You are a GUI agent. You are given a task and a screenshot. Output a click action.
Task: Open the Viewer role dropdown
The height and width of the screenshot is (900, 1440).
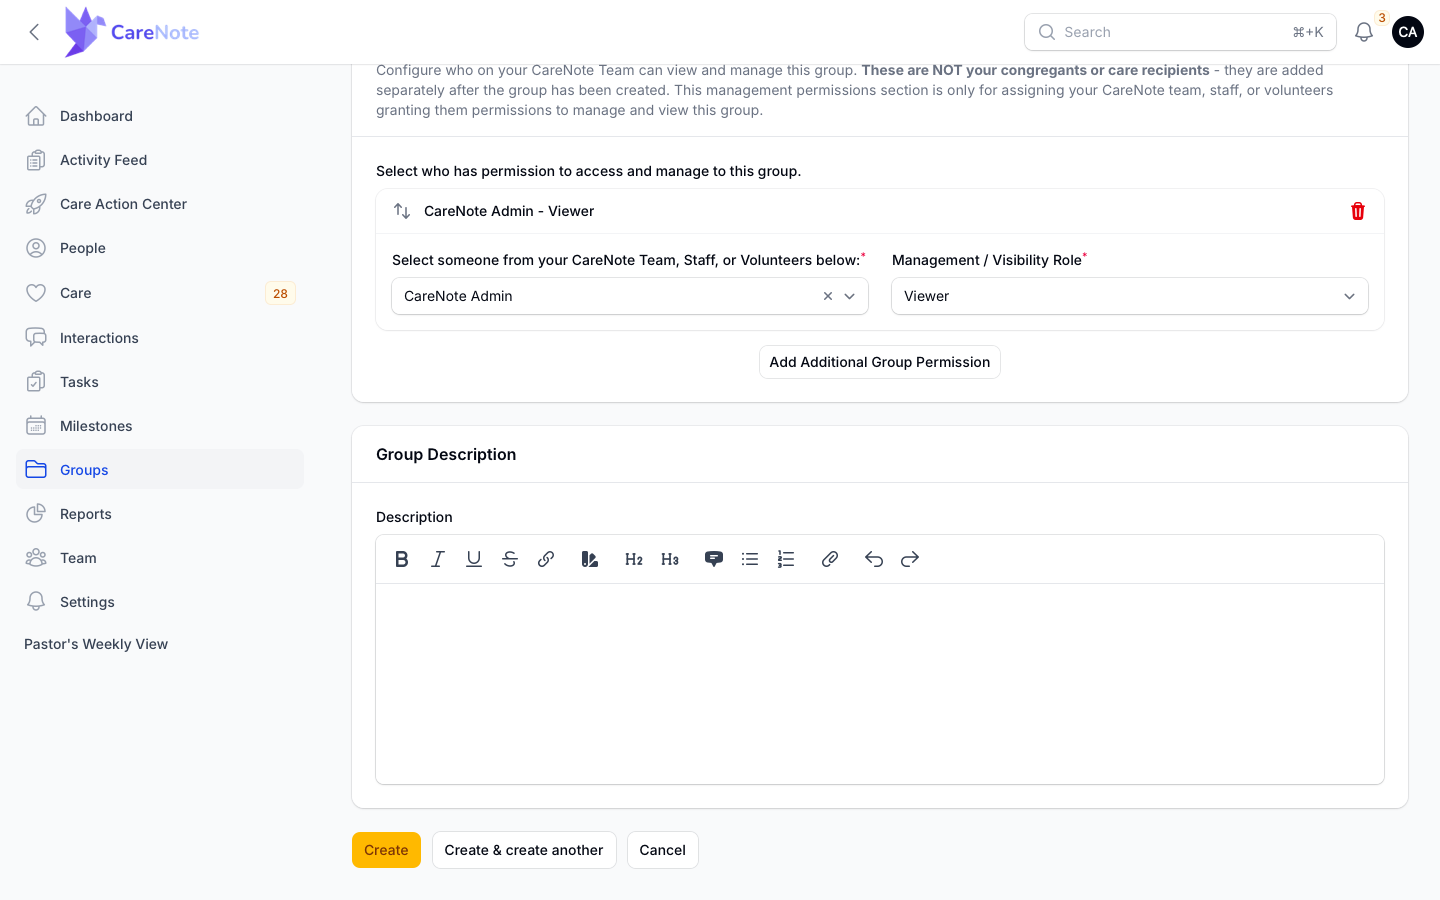coord(1130,296)
